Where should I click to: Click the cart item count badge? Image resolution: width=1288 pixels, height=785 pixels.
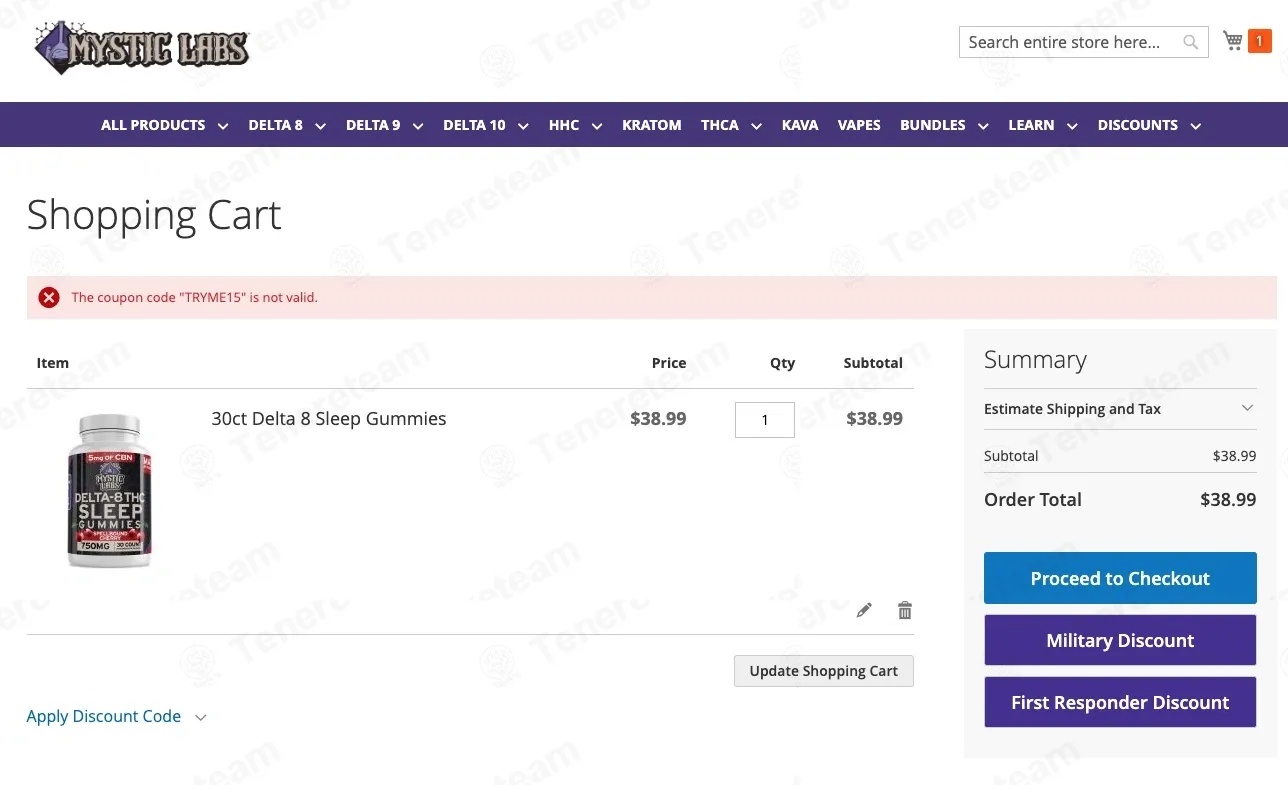tap(1259, 41)
